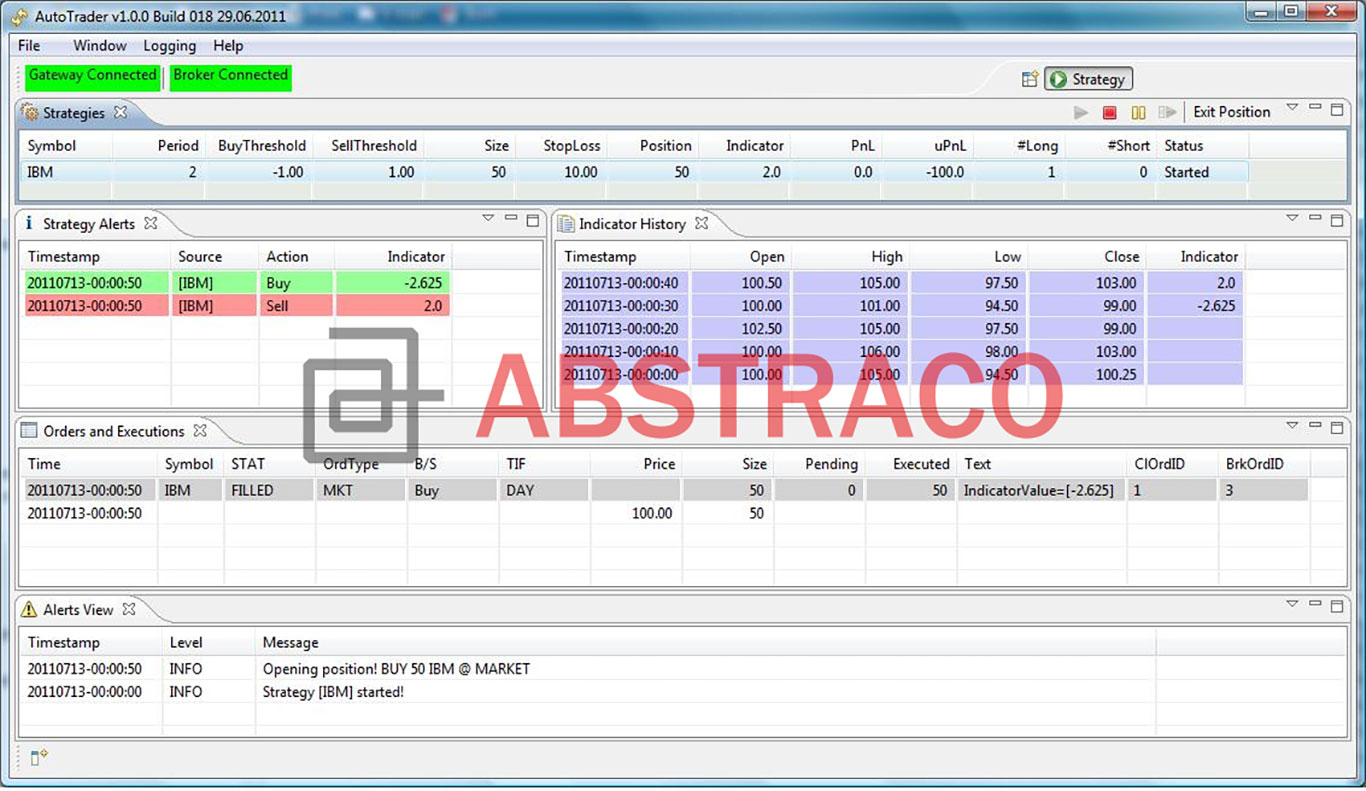Open the Orders and Executions view menu arrow
This screenshot has width=1366, height=791.
[x=1292, y=426]
